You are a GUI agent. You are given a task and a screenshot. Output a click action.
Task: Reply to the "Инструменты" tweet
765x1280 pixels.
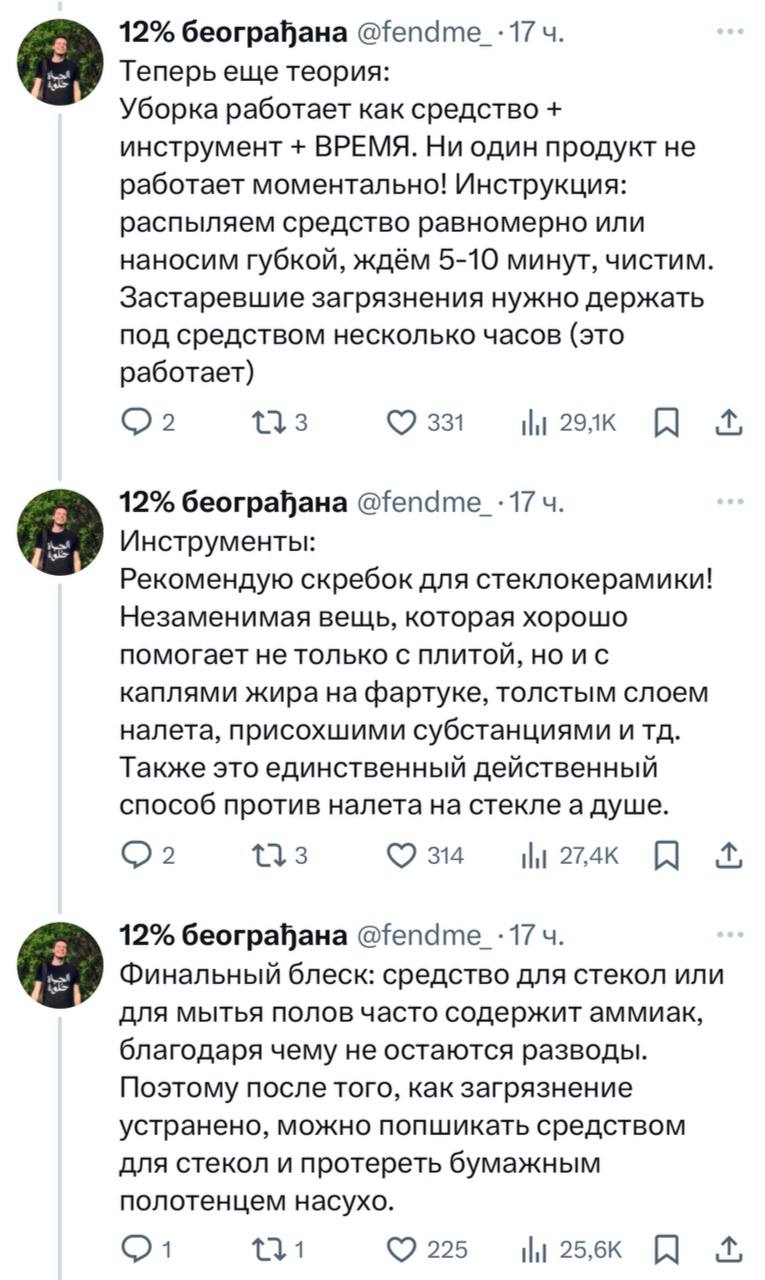click(135, 855)
